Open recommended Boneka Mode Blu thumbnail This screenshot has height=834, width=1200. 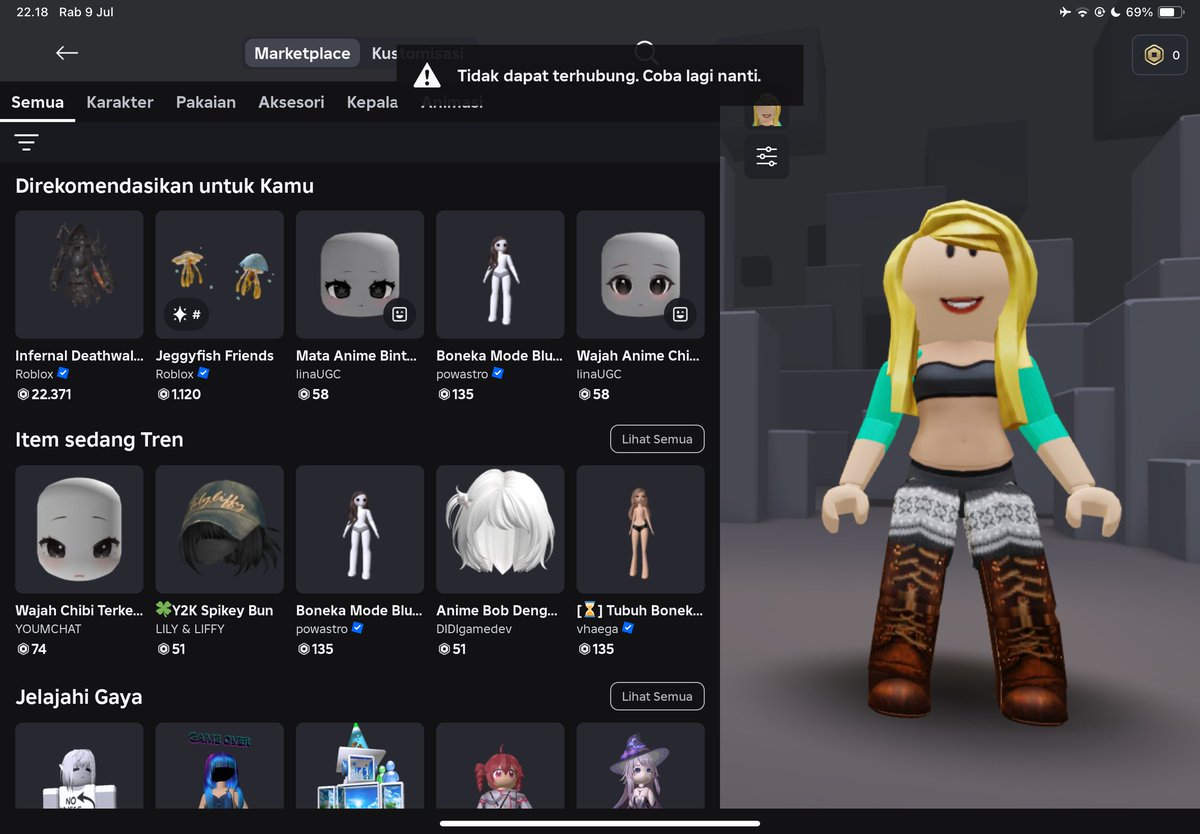click(500, 274)
